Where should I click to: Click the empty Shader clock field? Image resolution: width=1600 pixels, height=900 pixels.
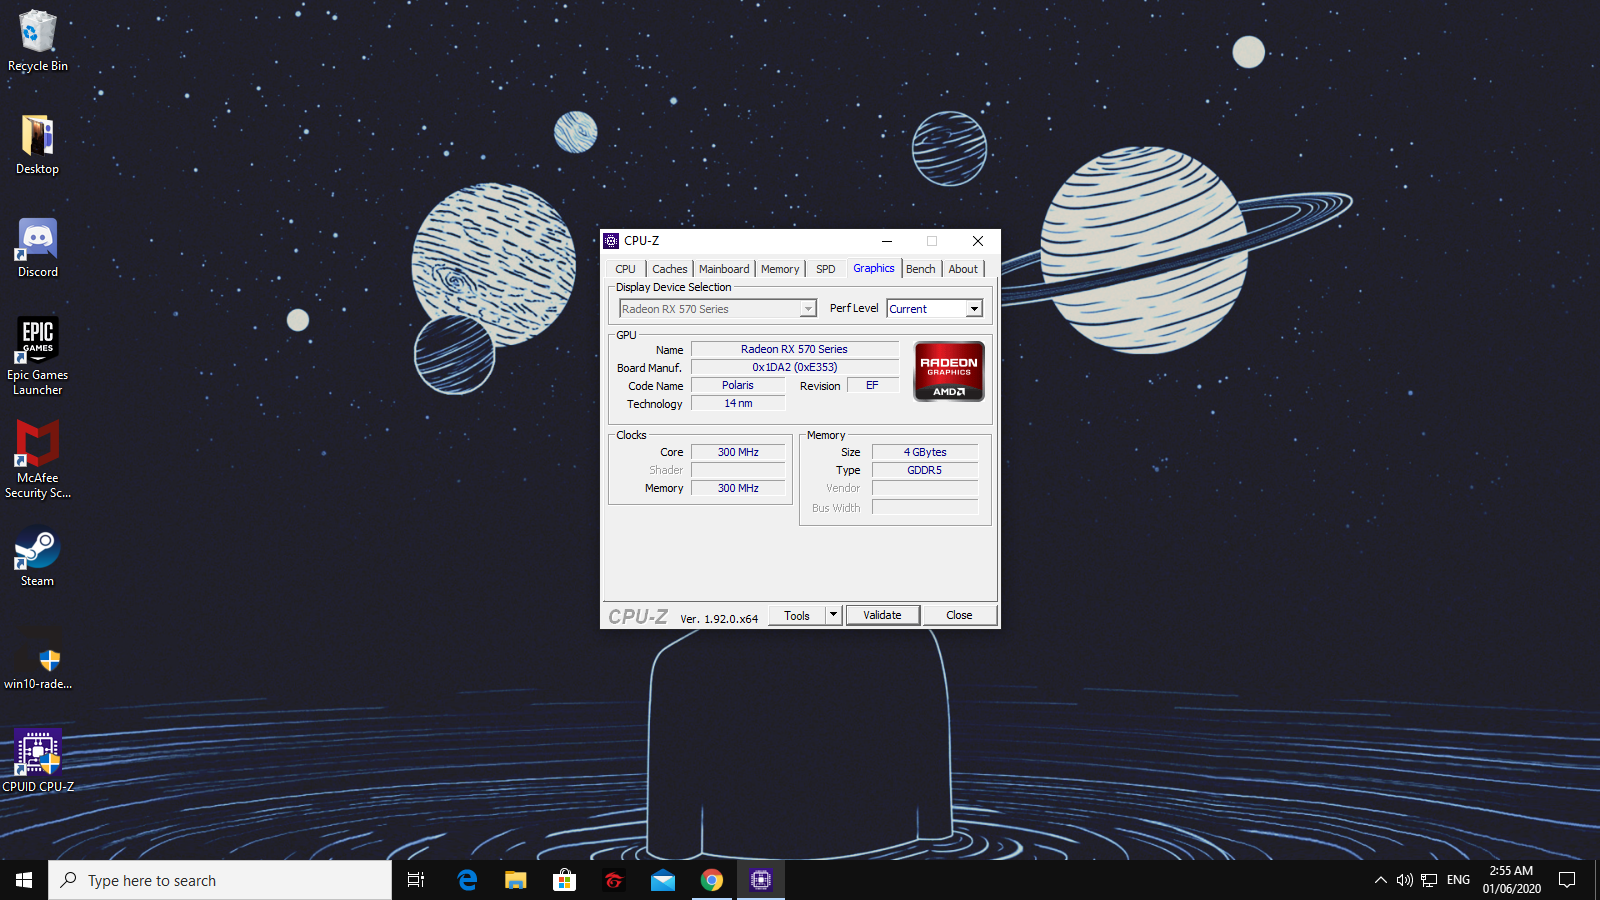click(x=738, y=470)
